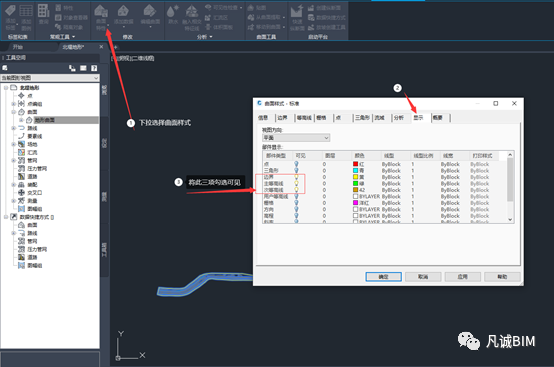
Task: Open 对象查看器 from the ribbon
Action: [x=71, y=17]
